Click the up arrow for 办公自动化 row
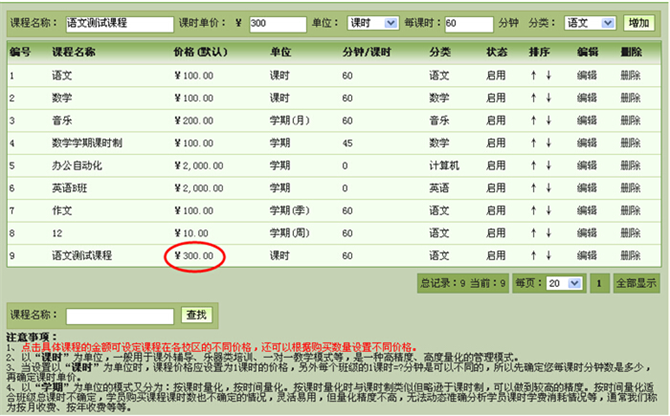The height and width of the screenshot is (416, 670). (x=534, y=165)
